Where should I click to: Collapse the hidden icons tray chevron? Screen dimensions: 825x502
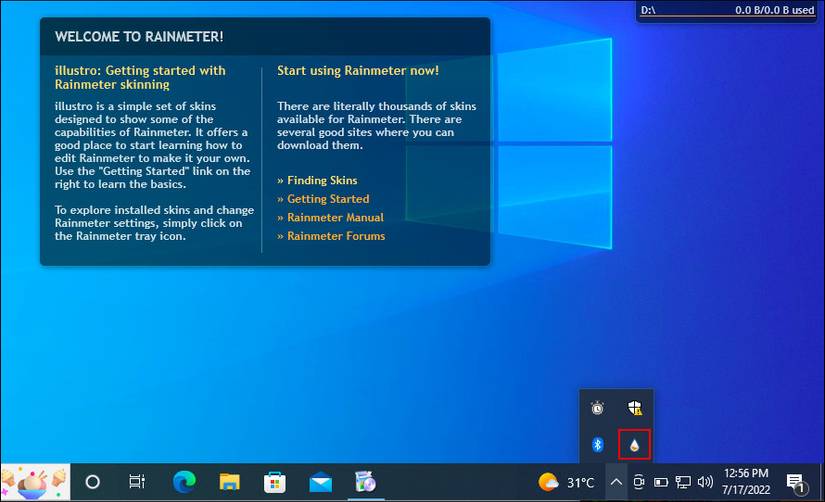[616, 482]
